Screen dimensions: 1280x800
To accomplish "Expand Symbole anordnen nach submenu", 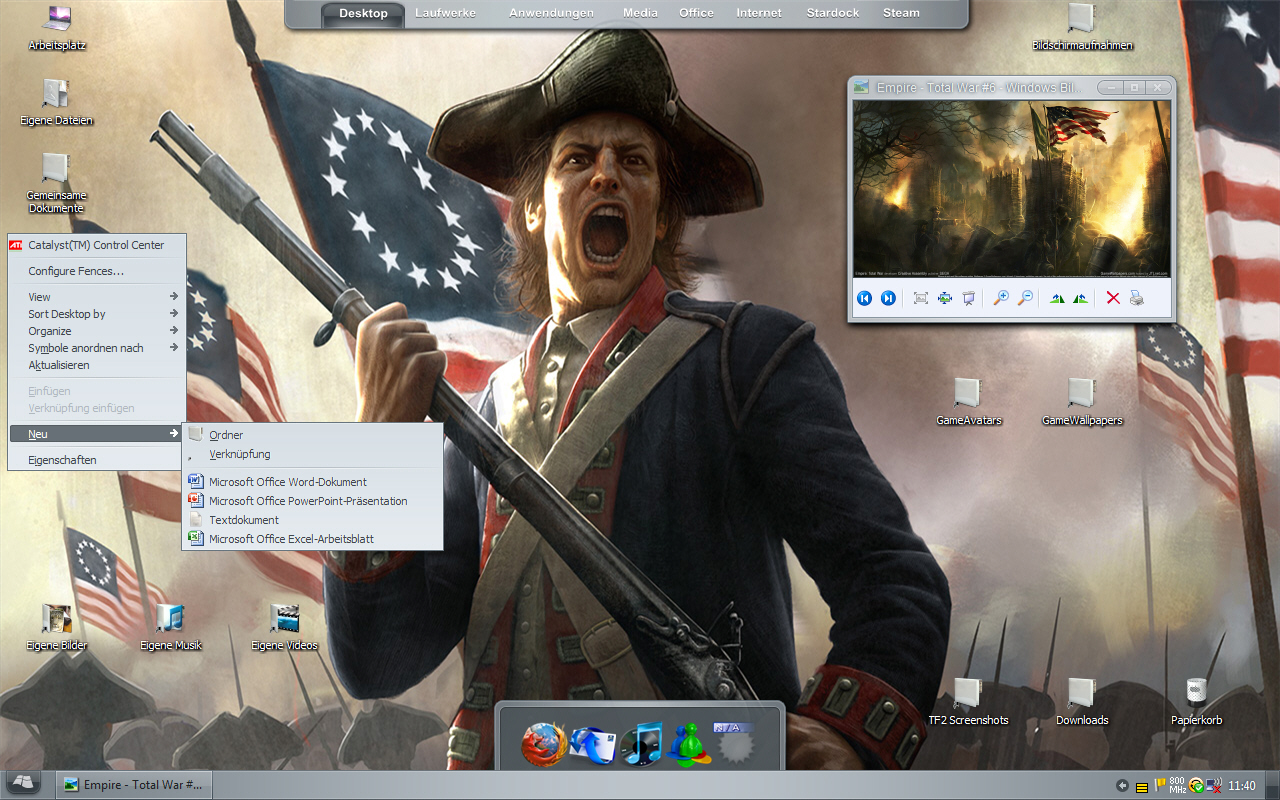I will click(97, 348).
